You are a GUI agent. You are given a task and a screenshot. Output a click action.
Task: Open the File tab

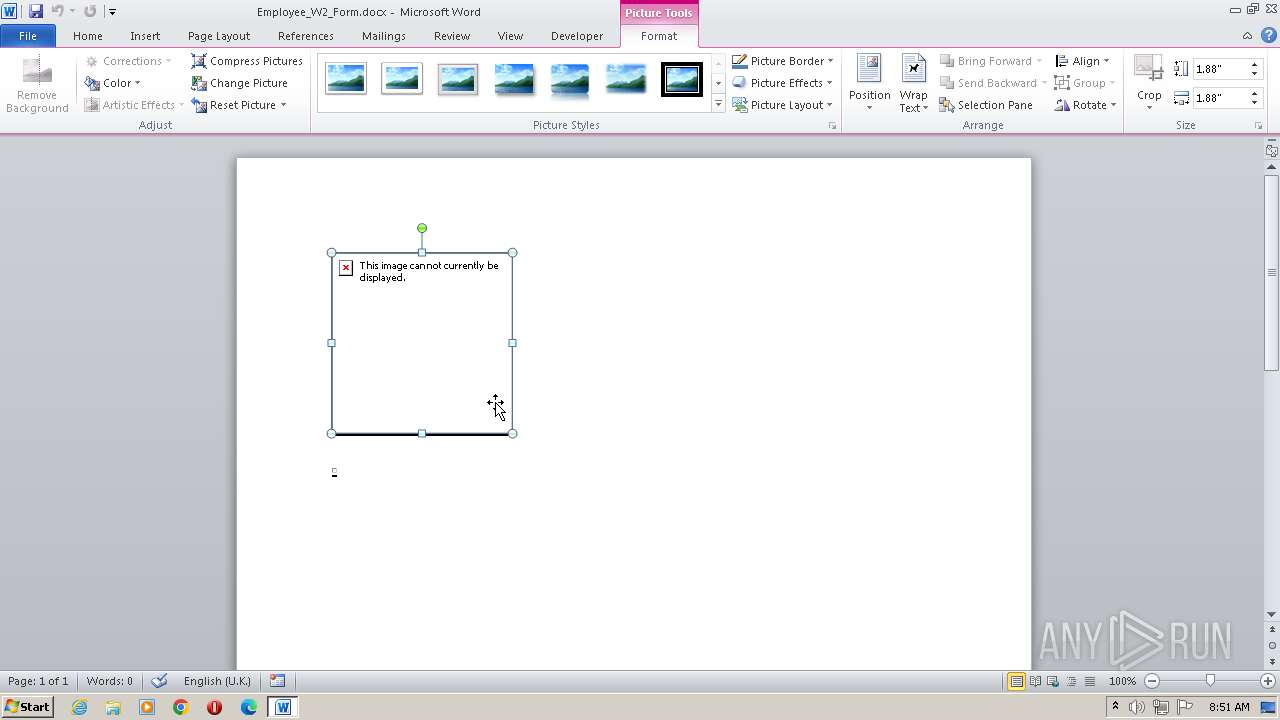(28, 36)
